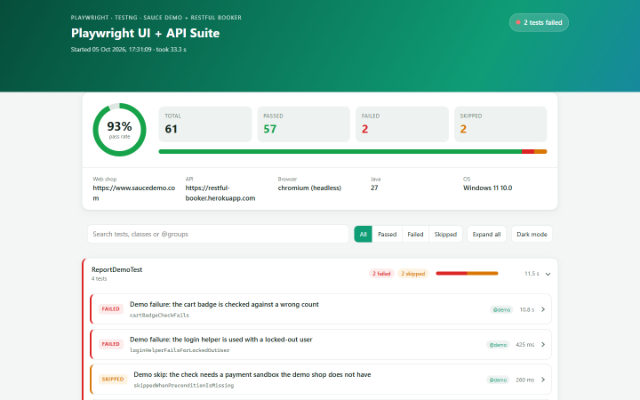This screenshot has width=640, height=400.
Task: Select the Passed filter tab
Action: 387,234
